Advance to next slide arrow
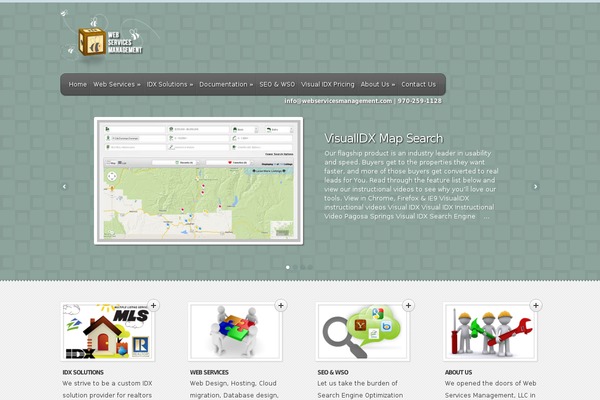The height and width of the screenshot is (400, 600). pyautogui.click(x=535, y=186)
